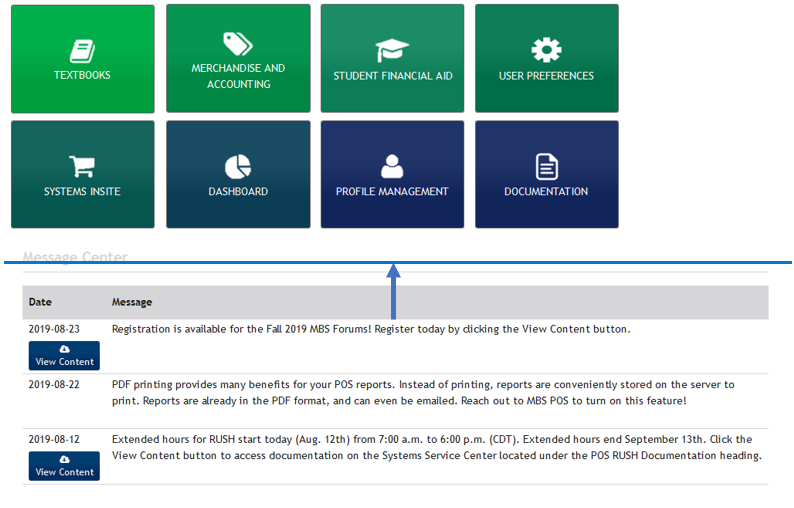Click the person icon for Profile Management
Image resolution: width=794 pixels, height=508 pixels.
pyautogui.click(x=392, y=166)
